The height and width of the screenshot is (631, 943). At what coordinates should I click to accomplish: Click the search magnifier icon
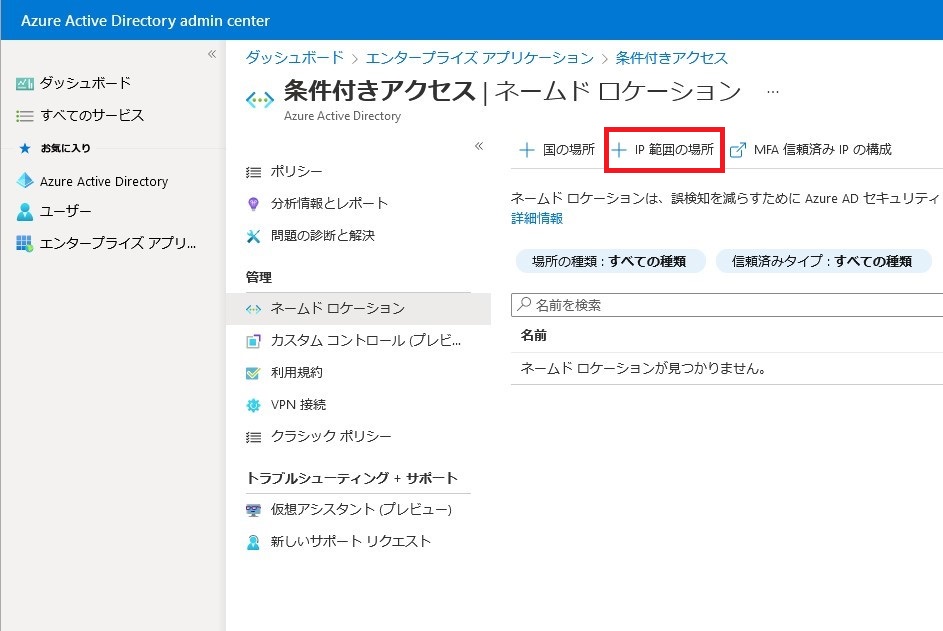pos(524,304)
